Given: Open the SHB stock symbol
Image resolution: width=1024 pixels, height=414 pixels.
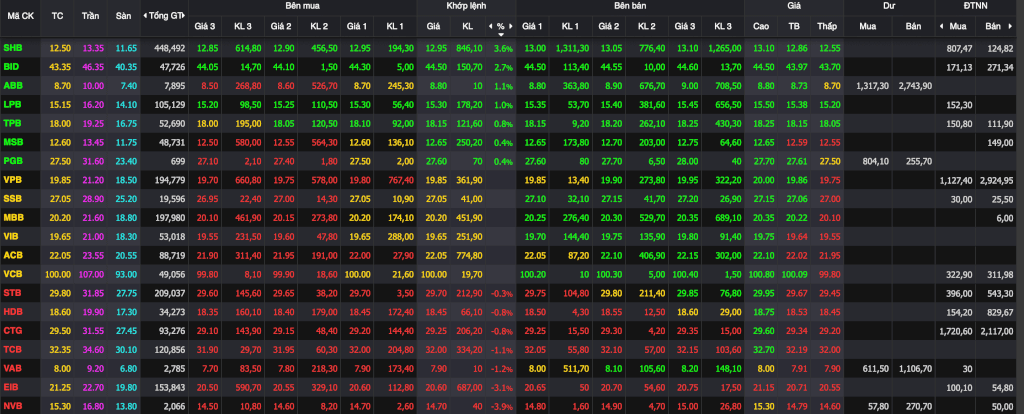Looking at the screenshot, I should (12, 48).
